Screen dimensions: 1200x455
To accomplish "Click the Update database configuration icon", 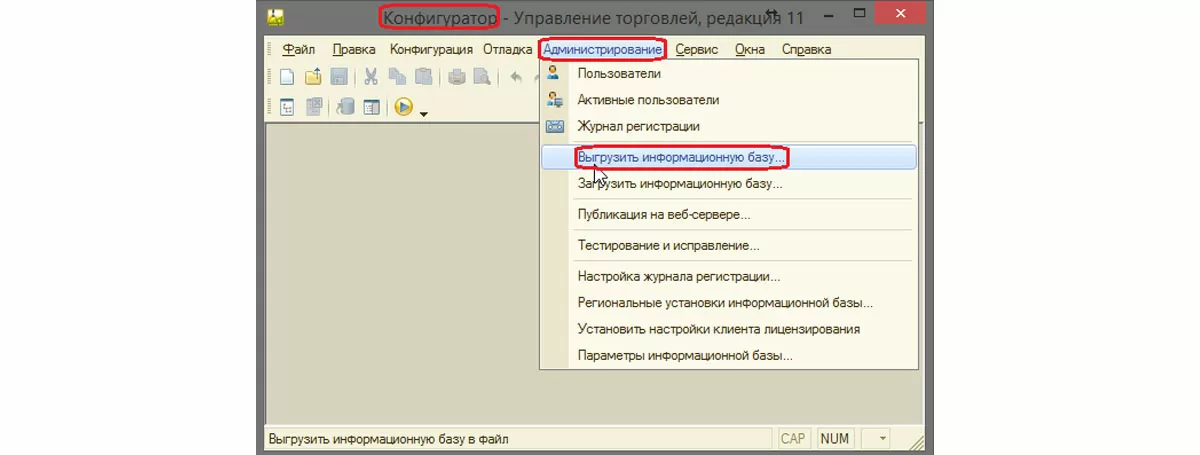I will coord(345,107).
